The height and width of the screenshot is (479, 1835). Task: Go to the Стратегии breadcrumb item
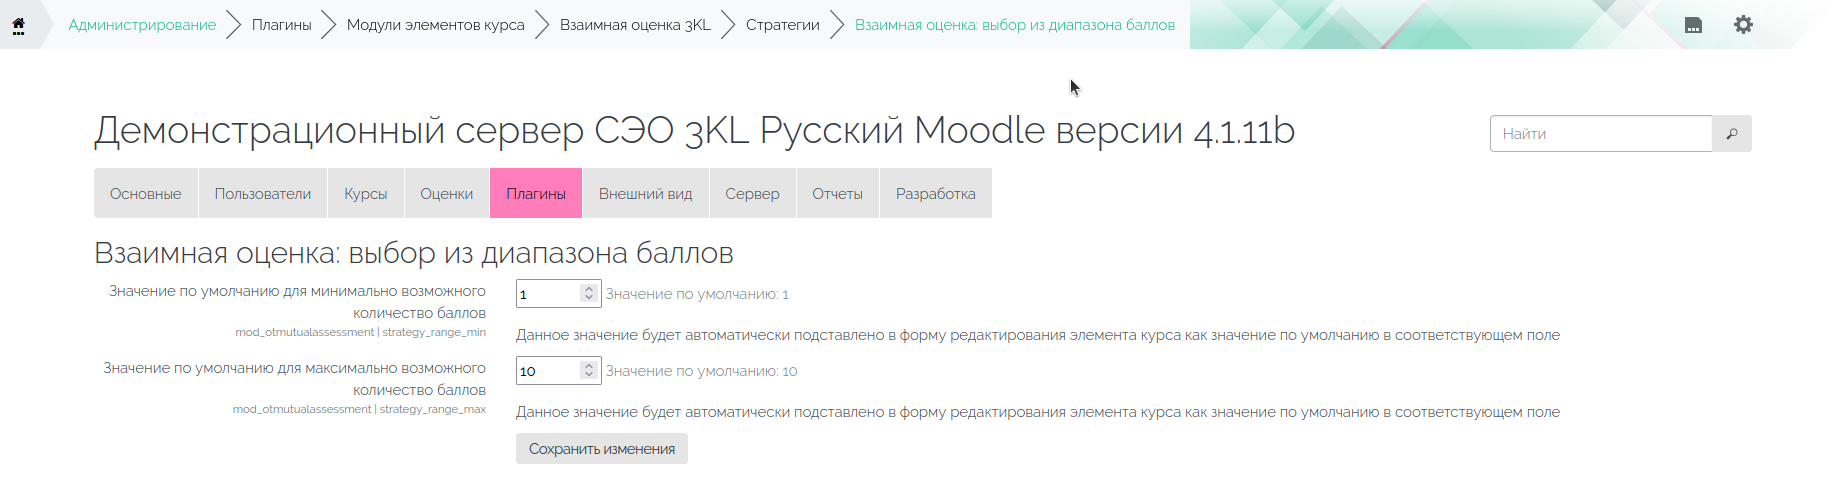[782, 25]
